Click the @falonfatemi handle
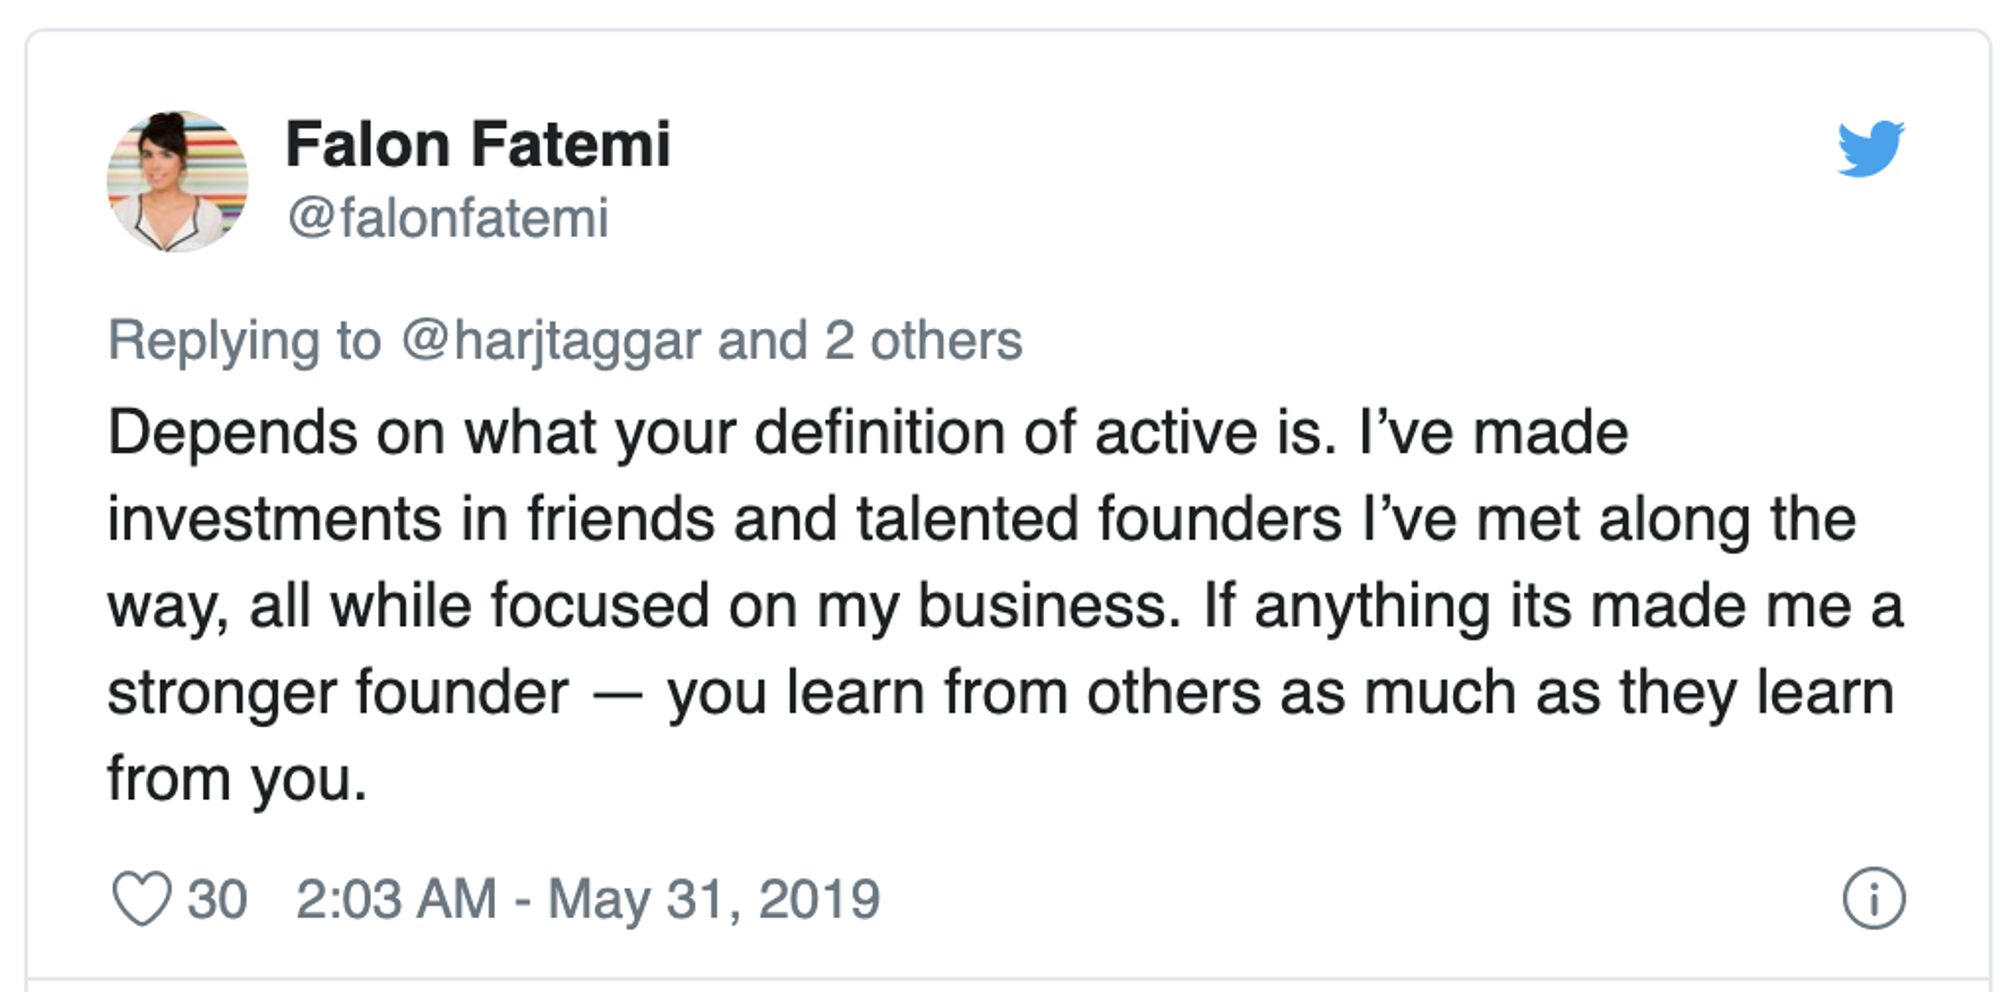The height and width of the screenshot is (992, 2000). tap(448, 218)
